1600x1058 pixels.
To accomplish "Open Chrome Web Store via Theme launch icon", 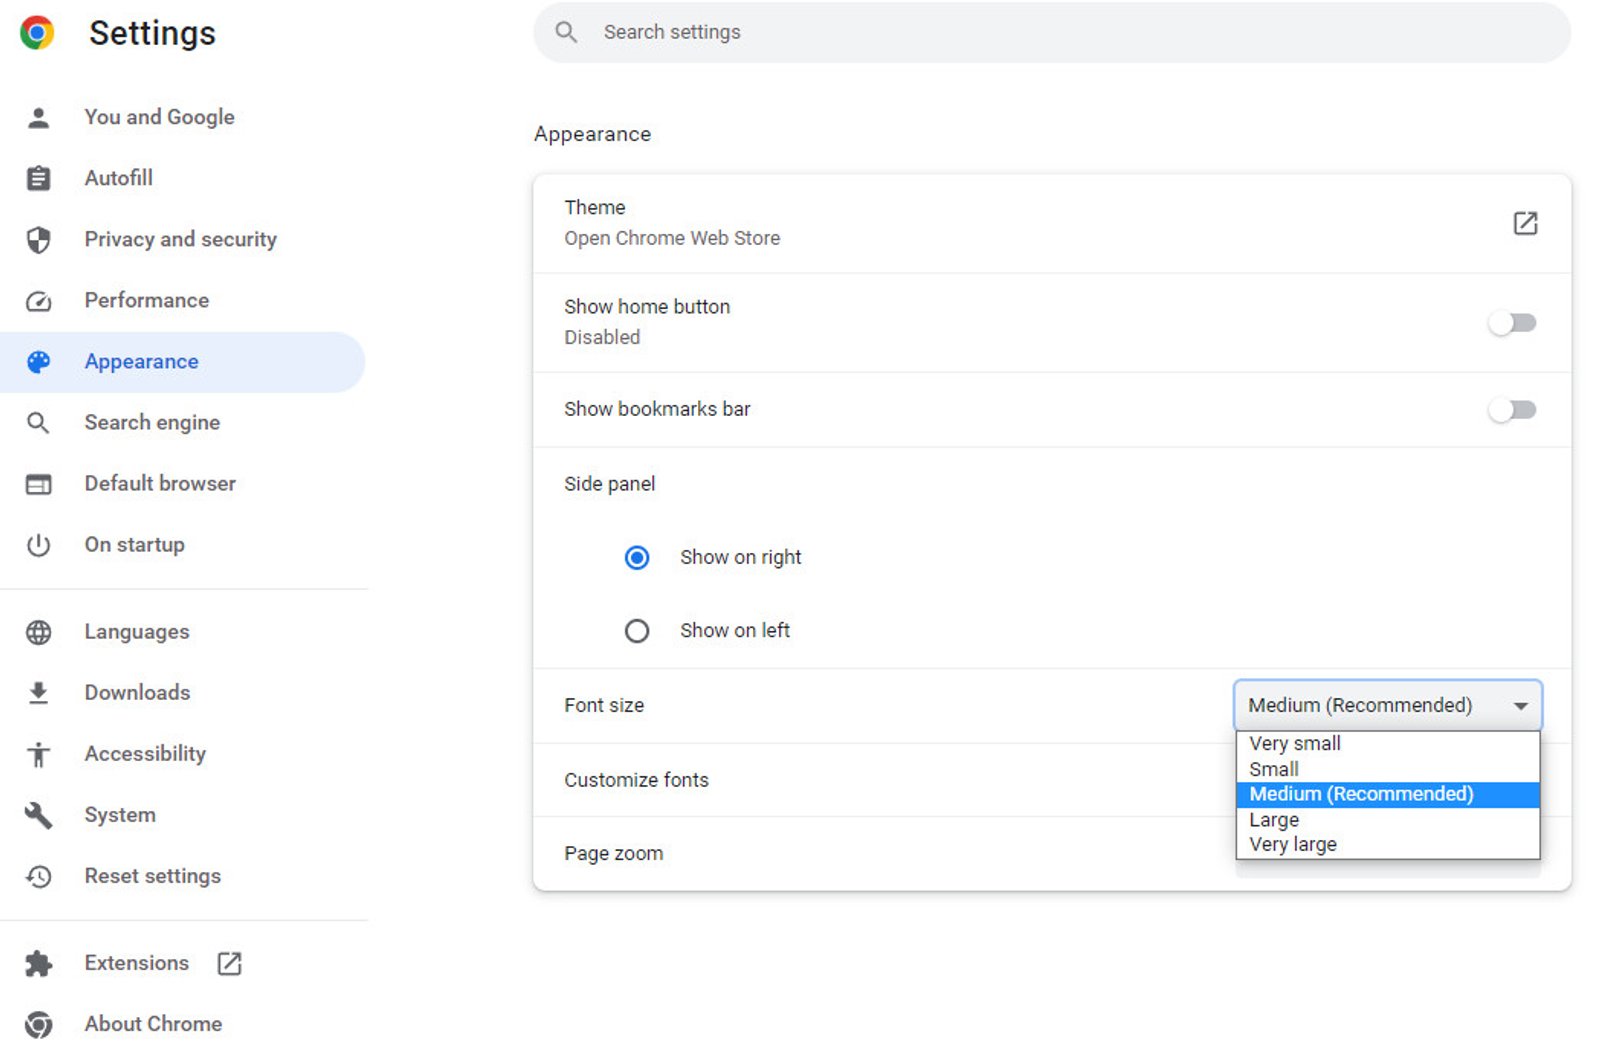I will tap(1525, 223).
